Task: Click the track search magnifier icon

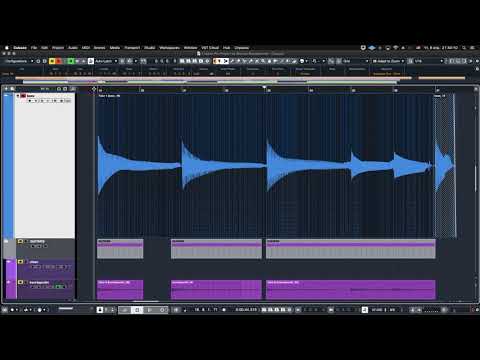Action: [x=12, y=89]
